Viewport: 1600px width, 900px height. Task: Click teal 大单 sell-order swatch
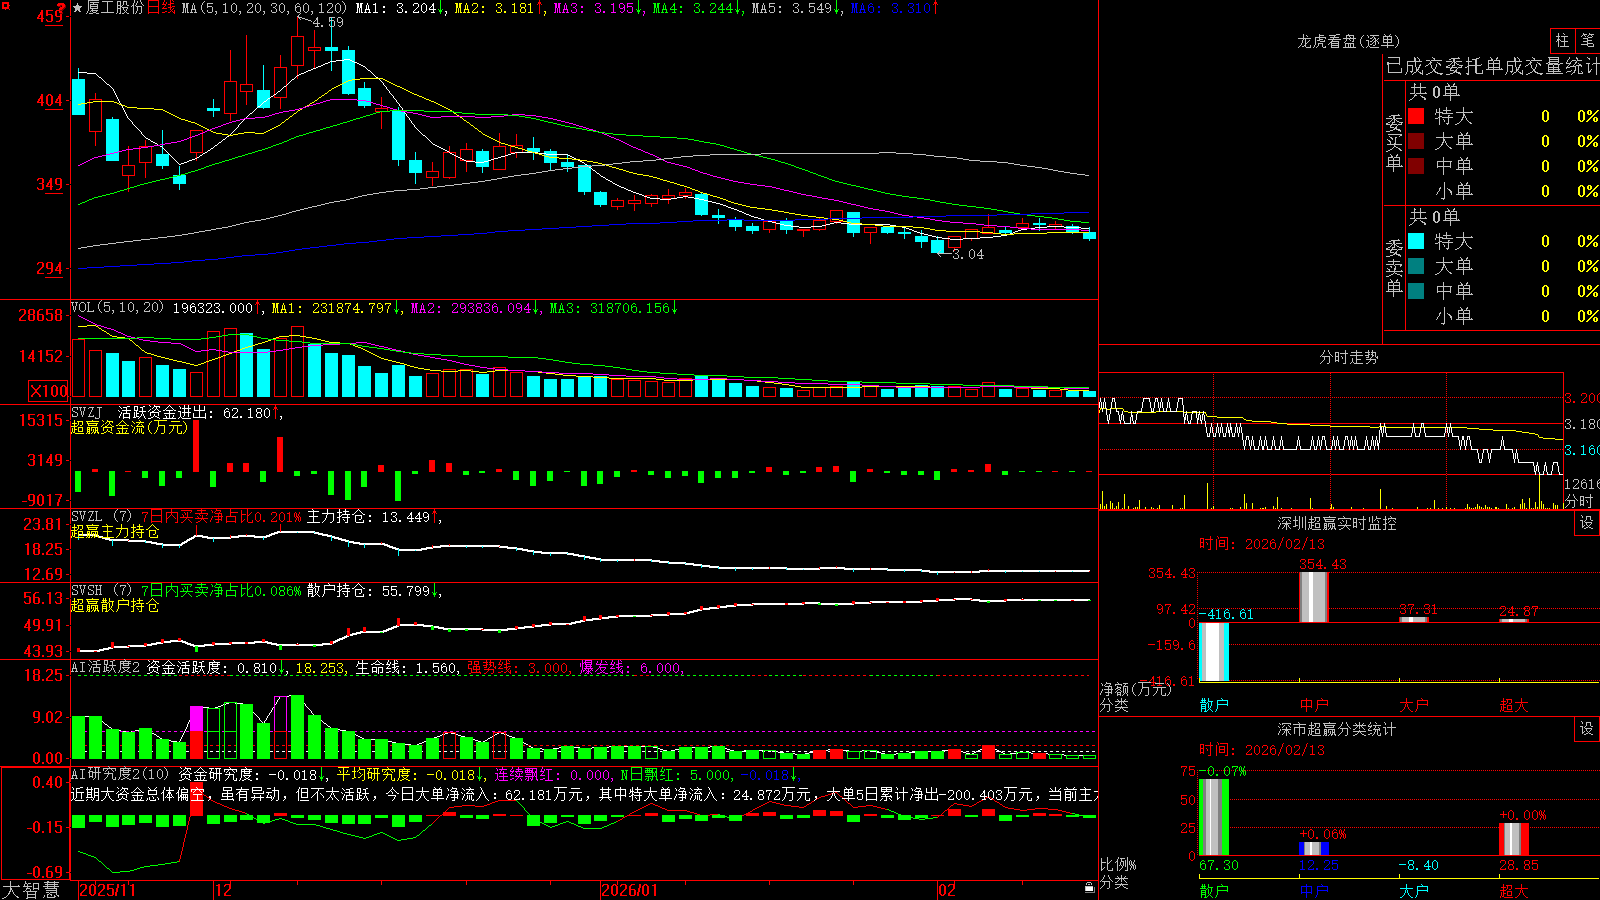tap(1416, 266)
